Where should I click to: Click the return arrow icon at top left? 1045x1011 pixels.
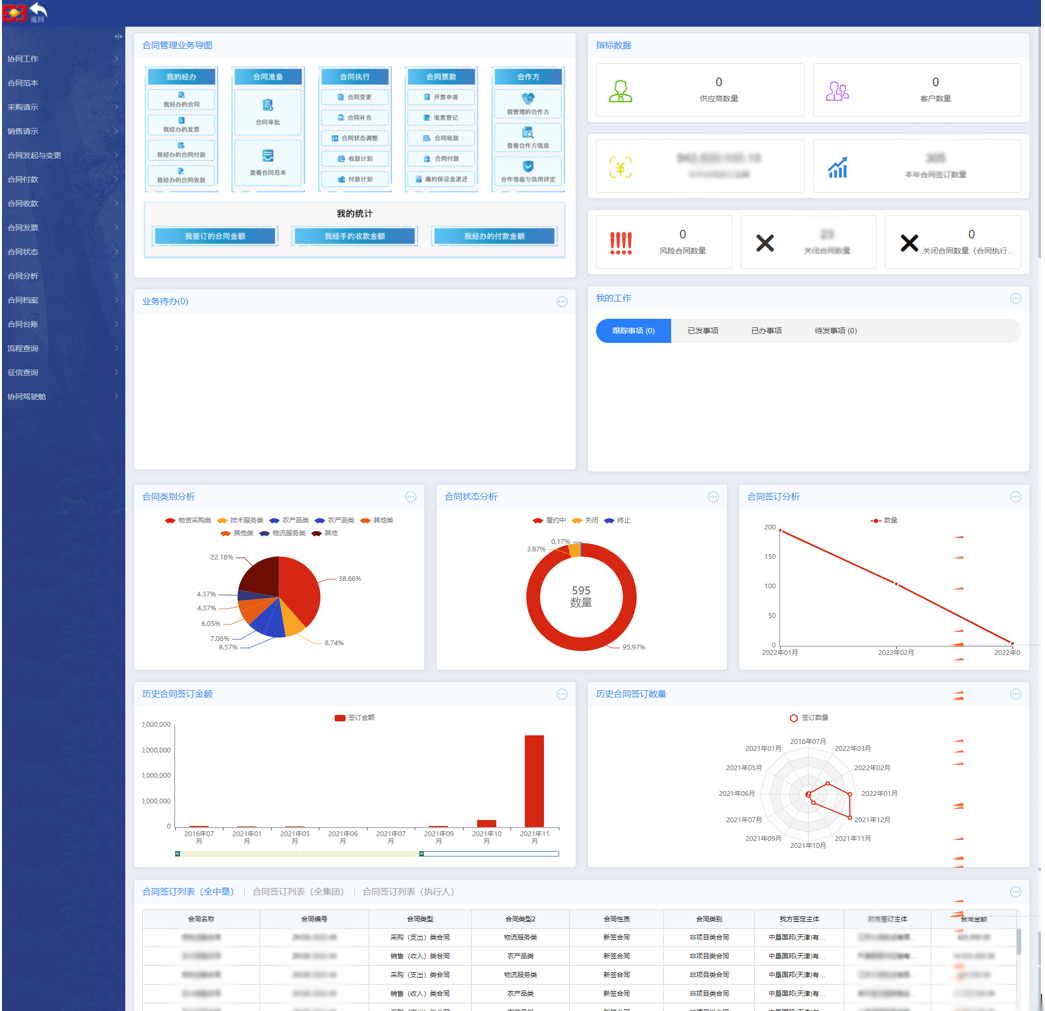[x=38, y=10]
